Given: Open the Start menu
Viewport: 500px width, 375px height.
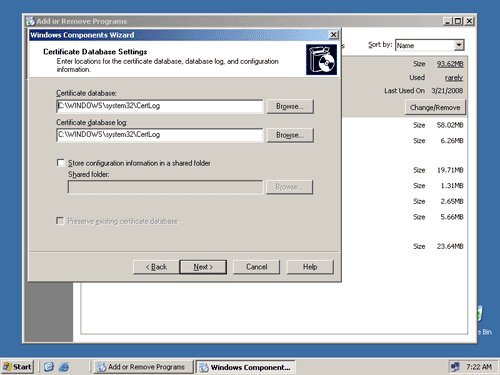Looking at the screenshot, I should point(17,367).
